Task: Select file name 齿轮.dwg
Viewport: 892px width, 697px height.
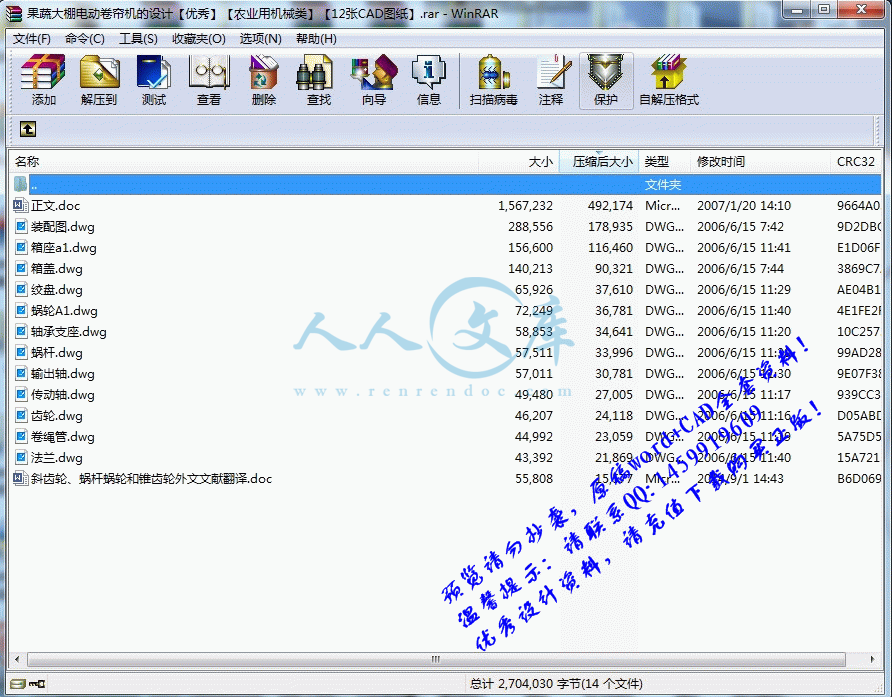Action: [x=56, y=416]
